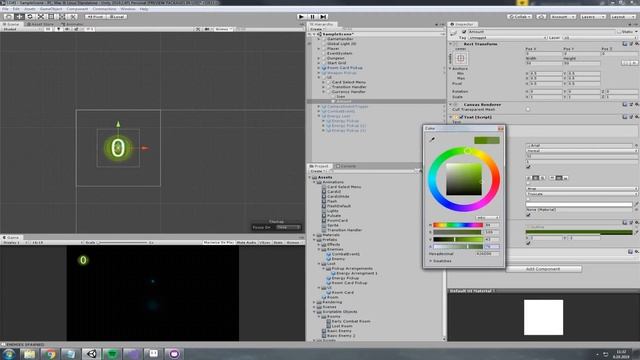Open Google Chrome from the taskbar
This screenshot has width=640, height=360.
point(51,353)
